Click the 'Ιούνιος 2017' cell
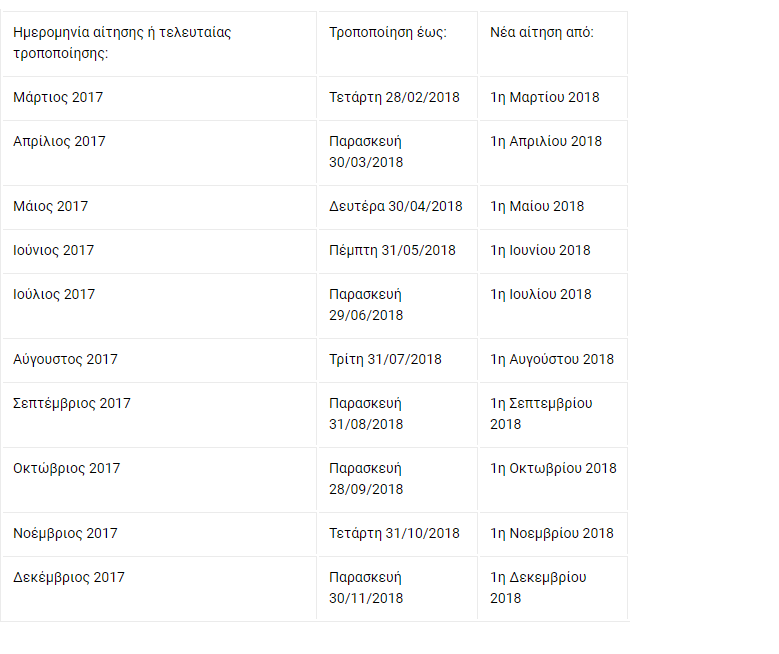The width and height of the screenshot is (779, 654). click(x=54, y=250)
